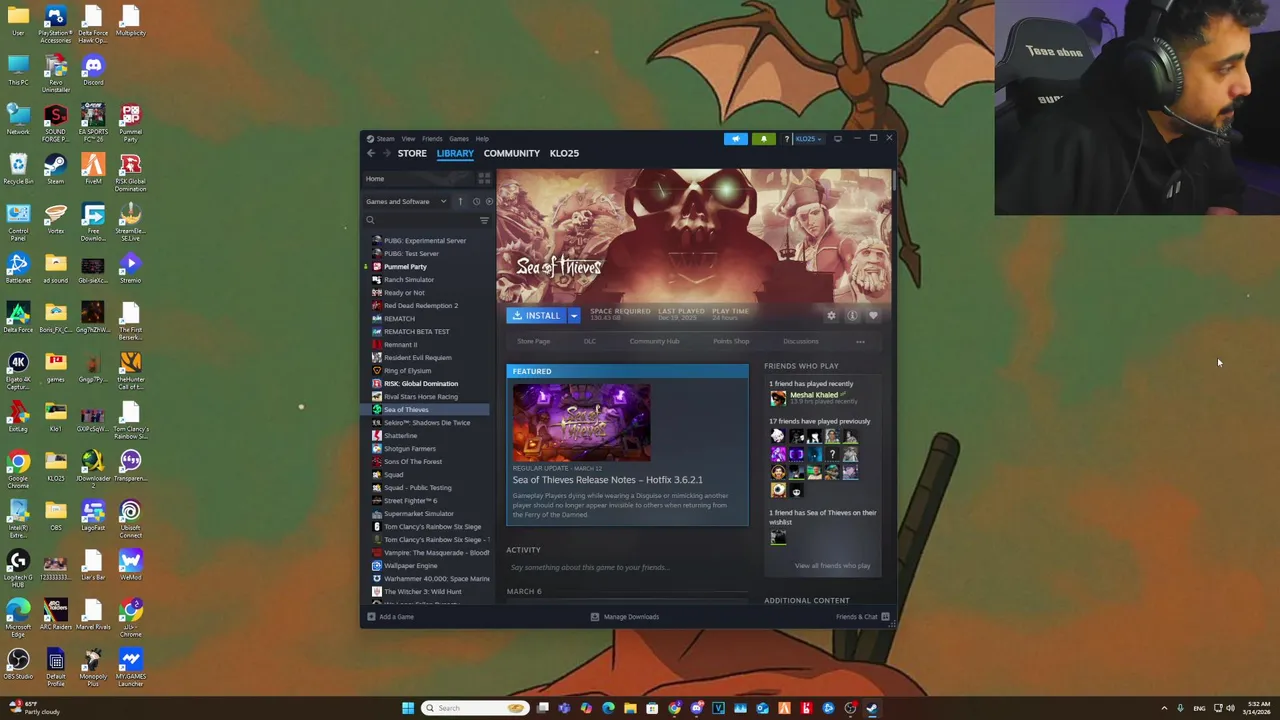Switch library to grid view icon
This screenshot has width=1280, height=720.
point(484,178)
